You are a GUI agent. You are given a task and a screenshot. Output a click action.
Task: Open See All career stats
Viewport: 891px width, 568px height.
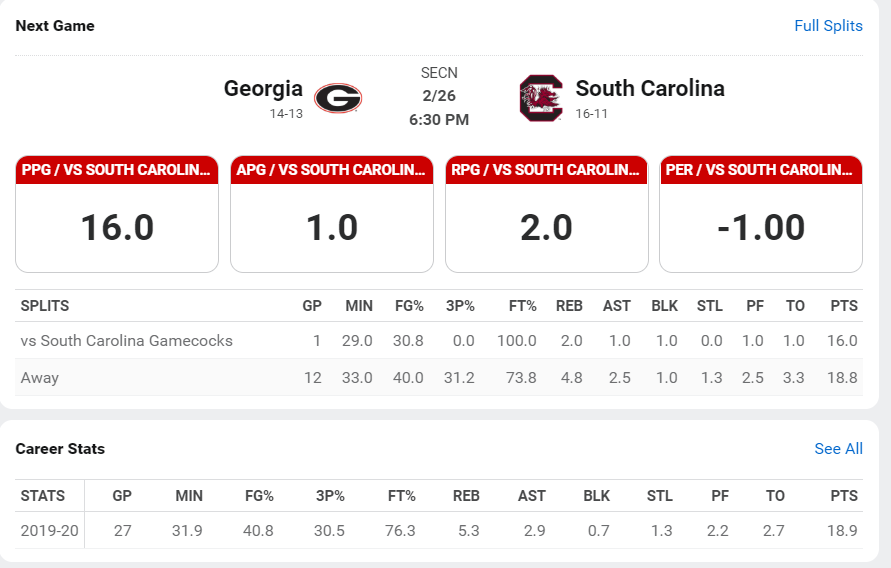[838, 449]
